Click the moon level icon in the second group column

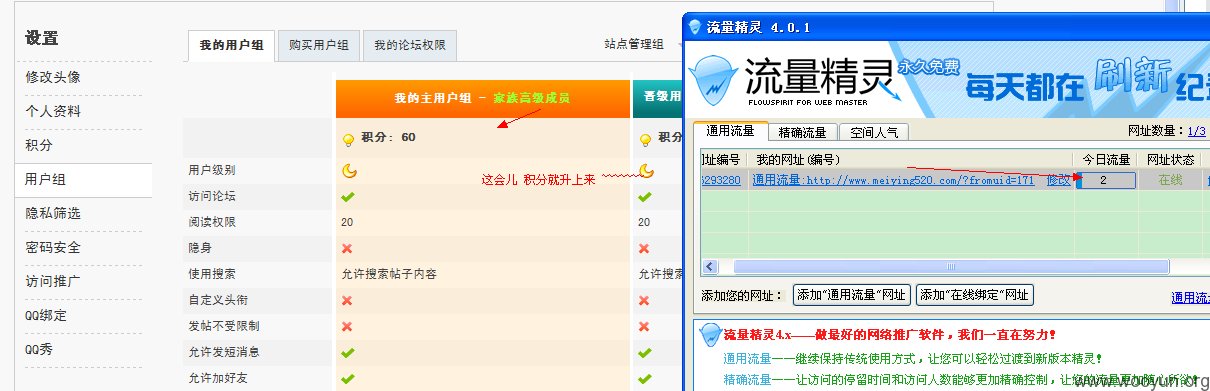(647, 171)
